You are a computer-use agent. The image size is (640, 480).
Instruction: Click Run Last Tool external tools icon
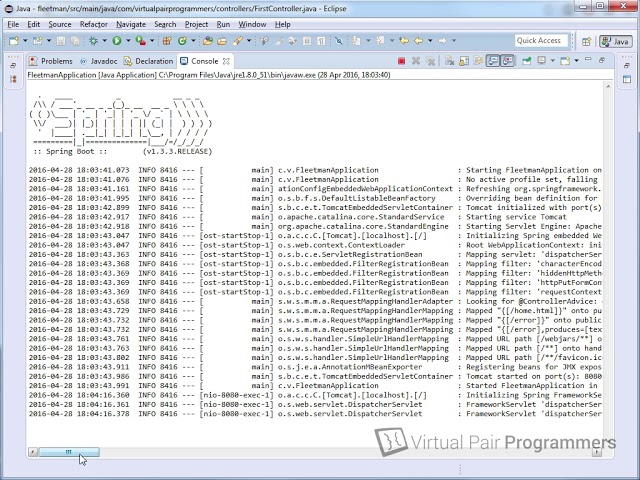(x=140, y=40)
